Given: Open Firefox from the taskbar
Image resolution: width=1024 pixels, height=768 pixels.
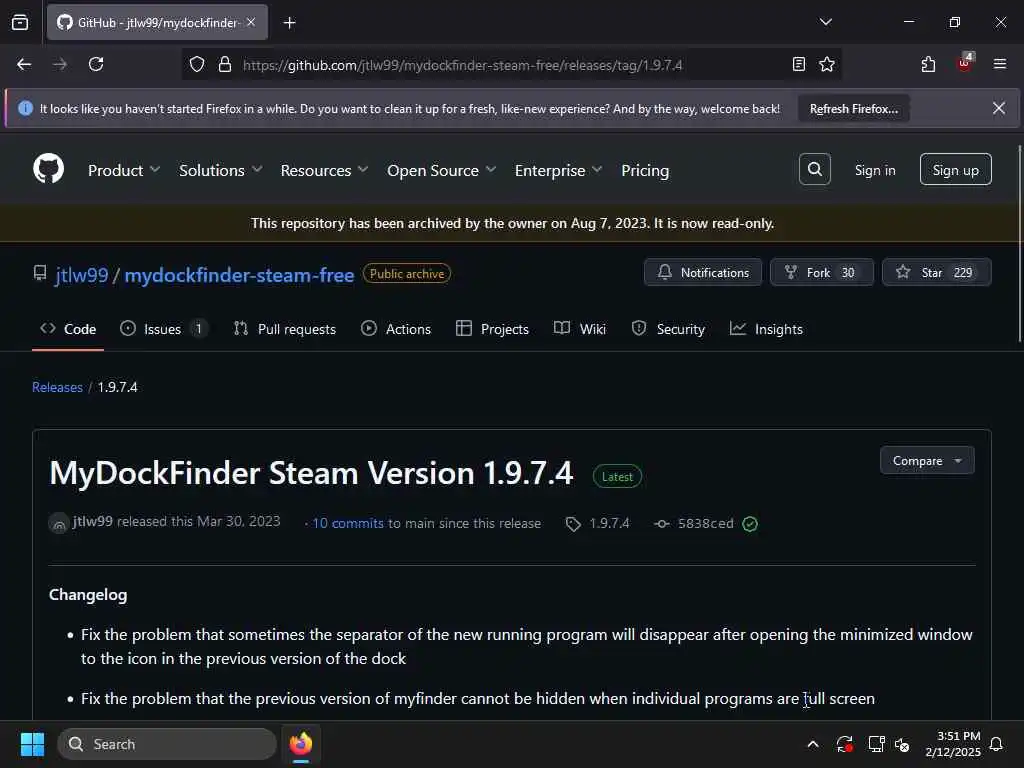Looking at the screenshot, I should pos(300,744).
